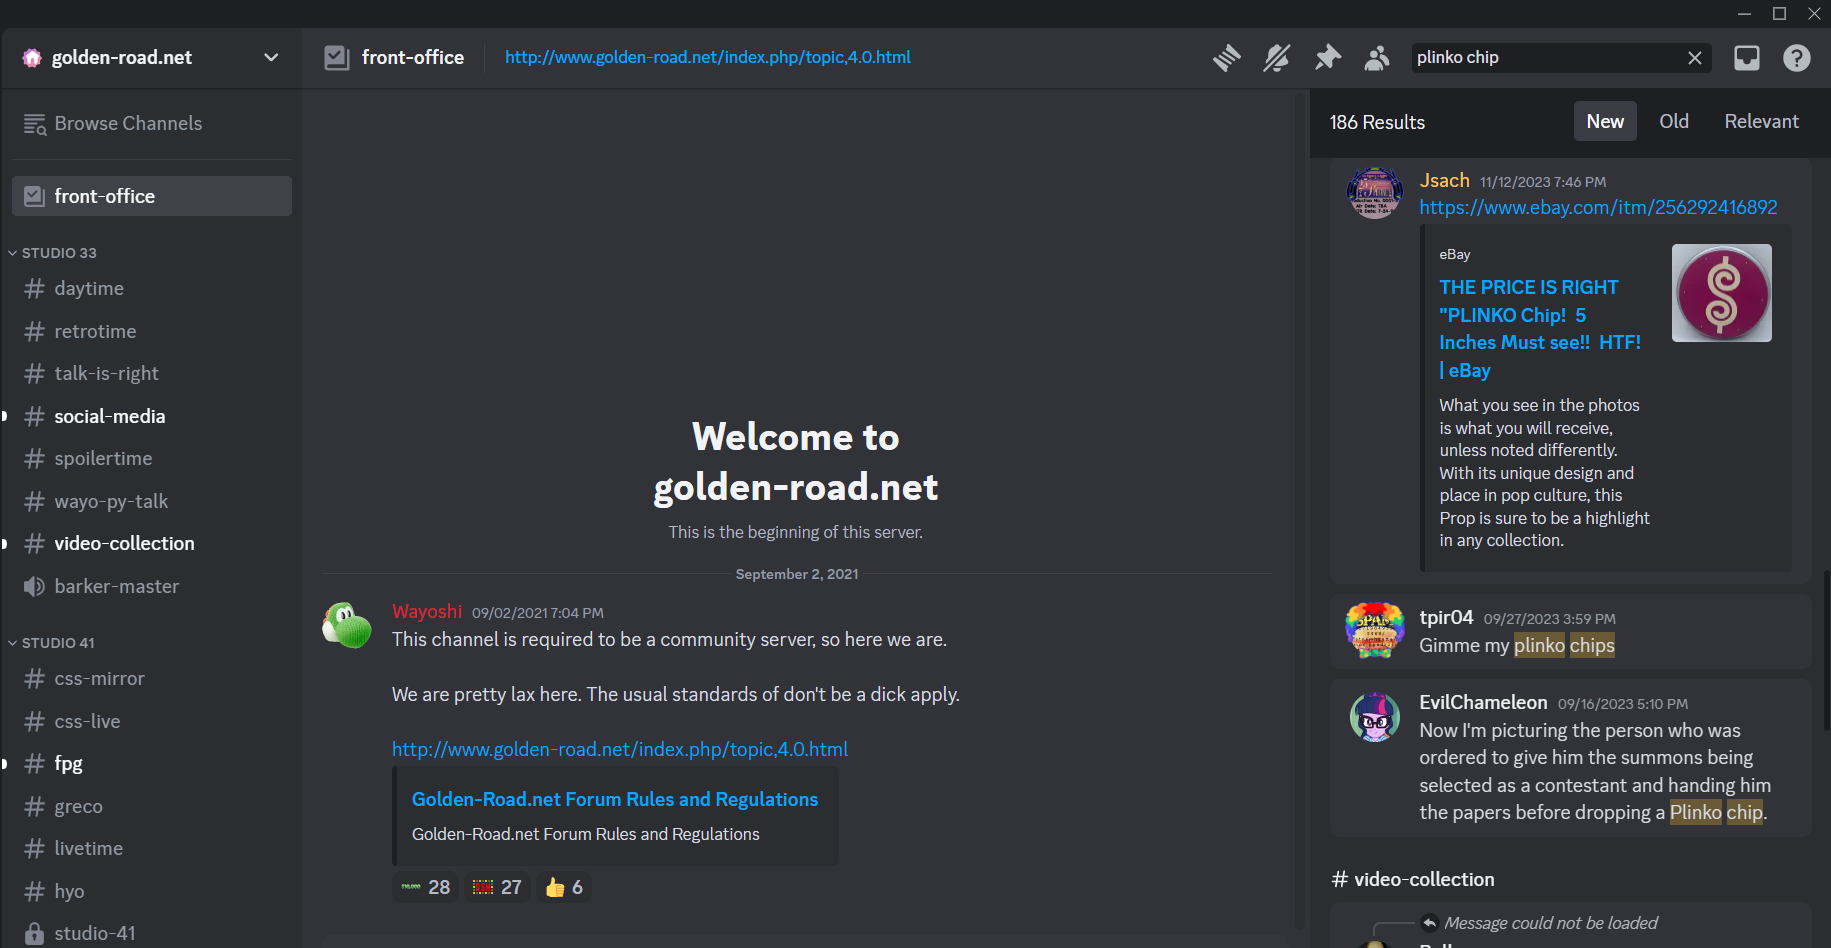Toggle the reaction with count 28
The image size is (1831, 948).
point(426,887)
